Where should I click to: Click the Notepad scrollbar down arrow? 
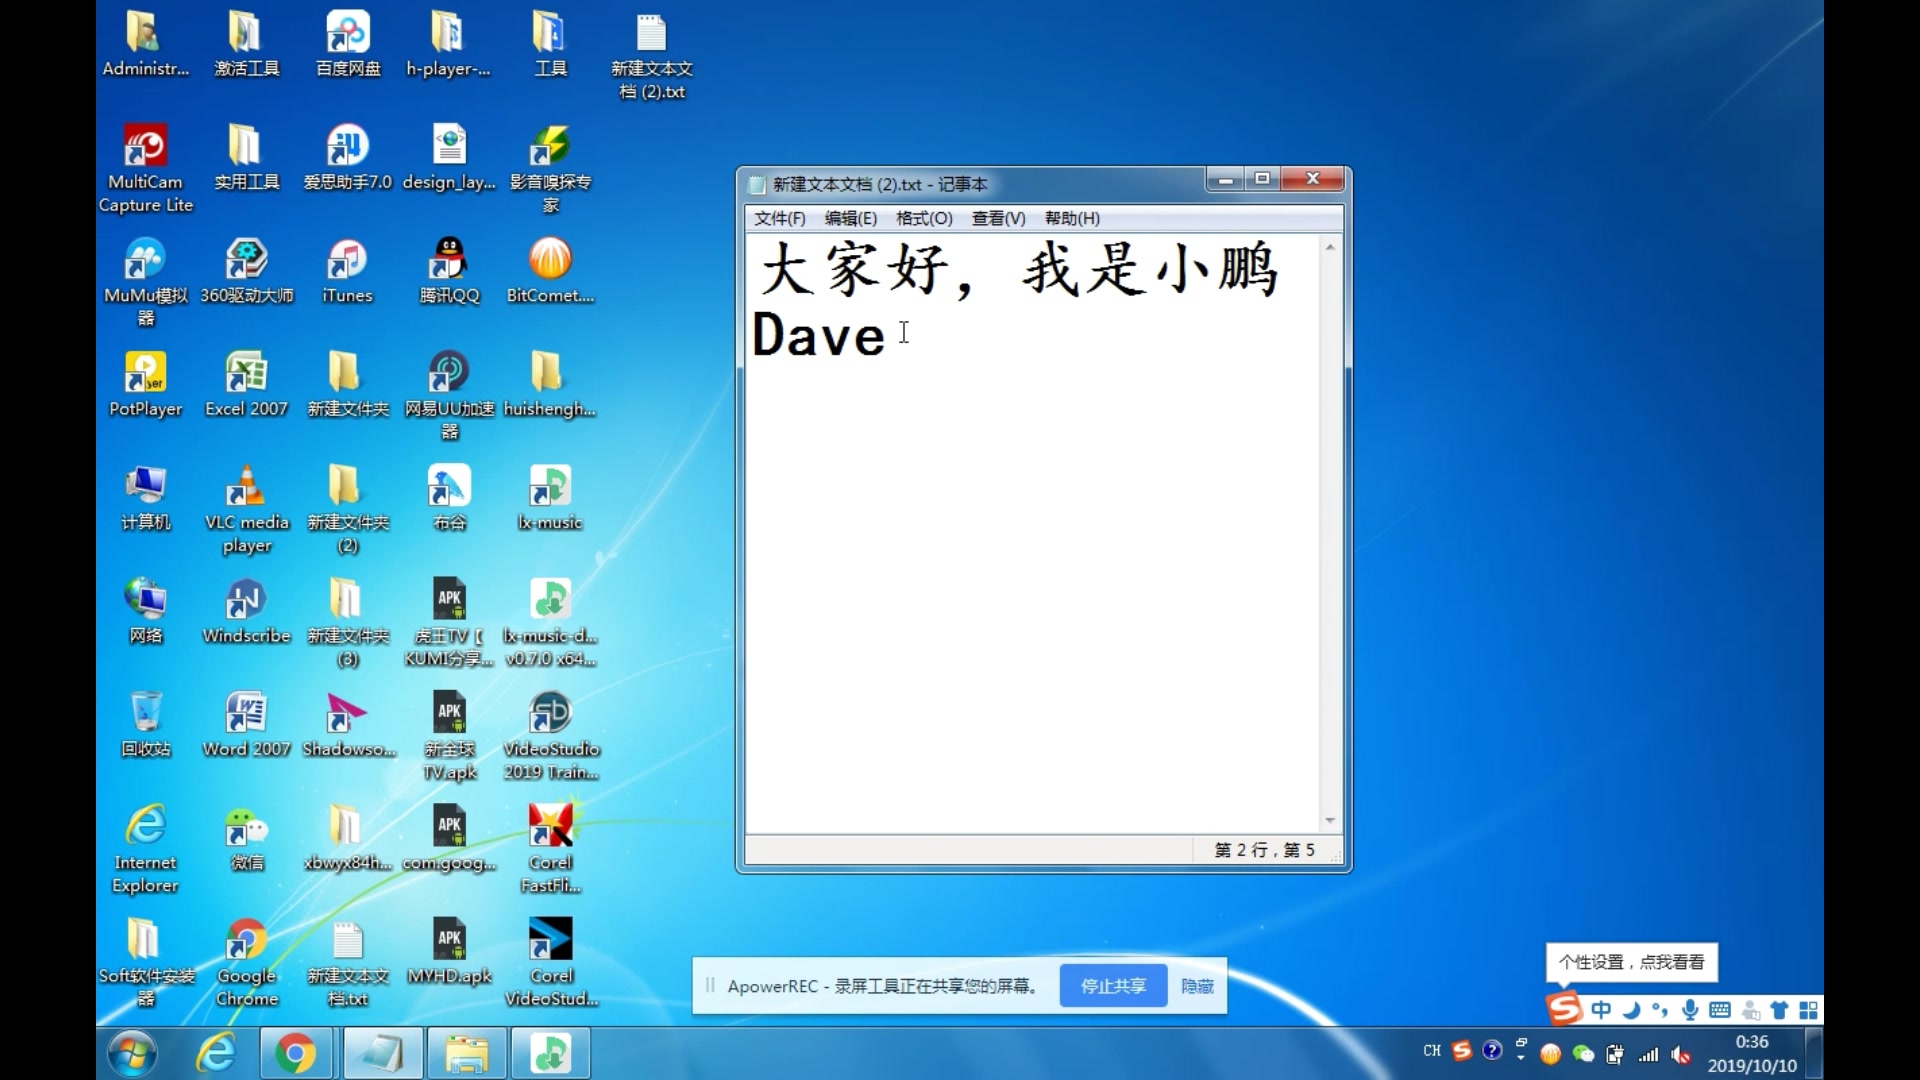click(1330, 820)
